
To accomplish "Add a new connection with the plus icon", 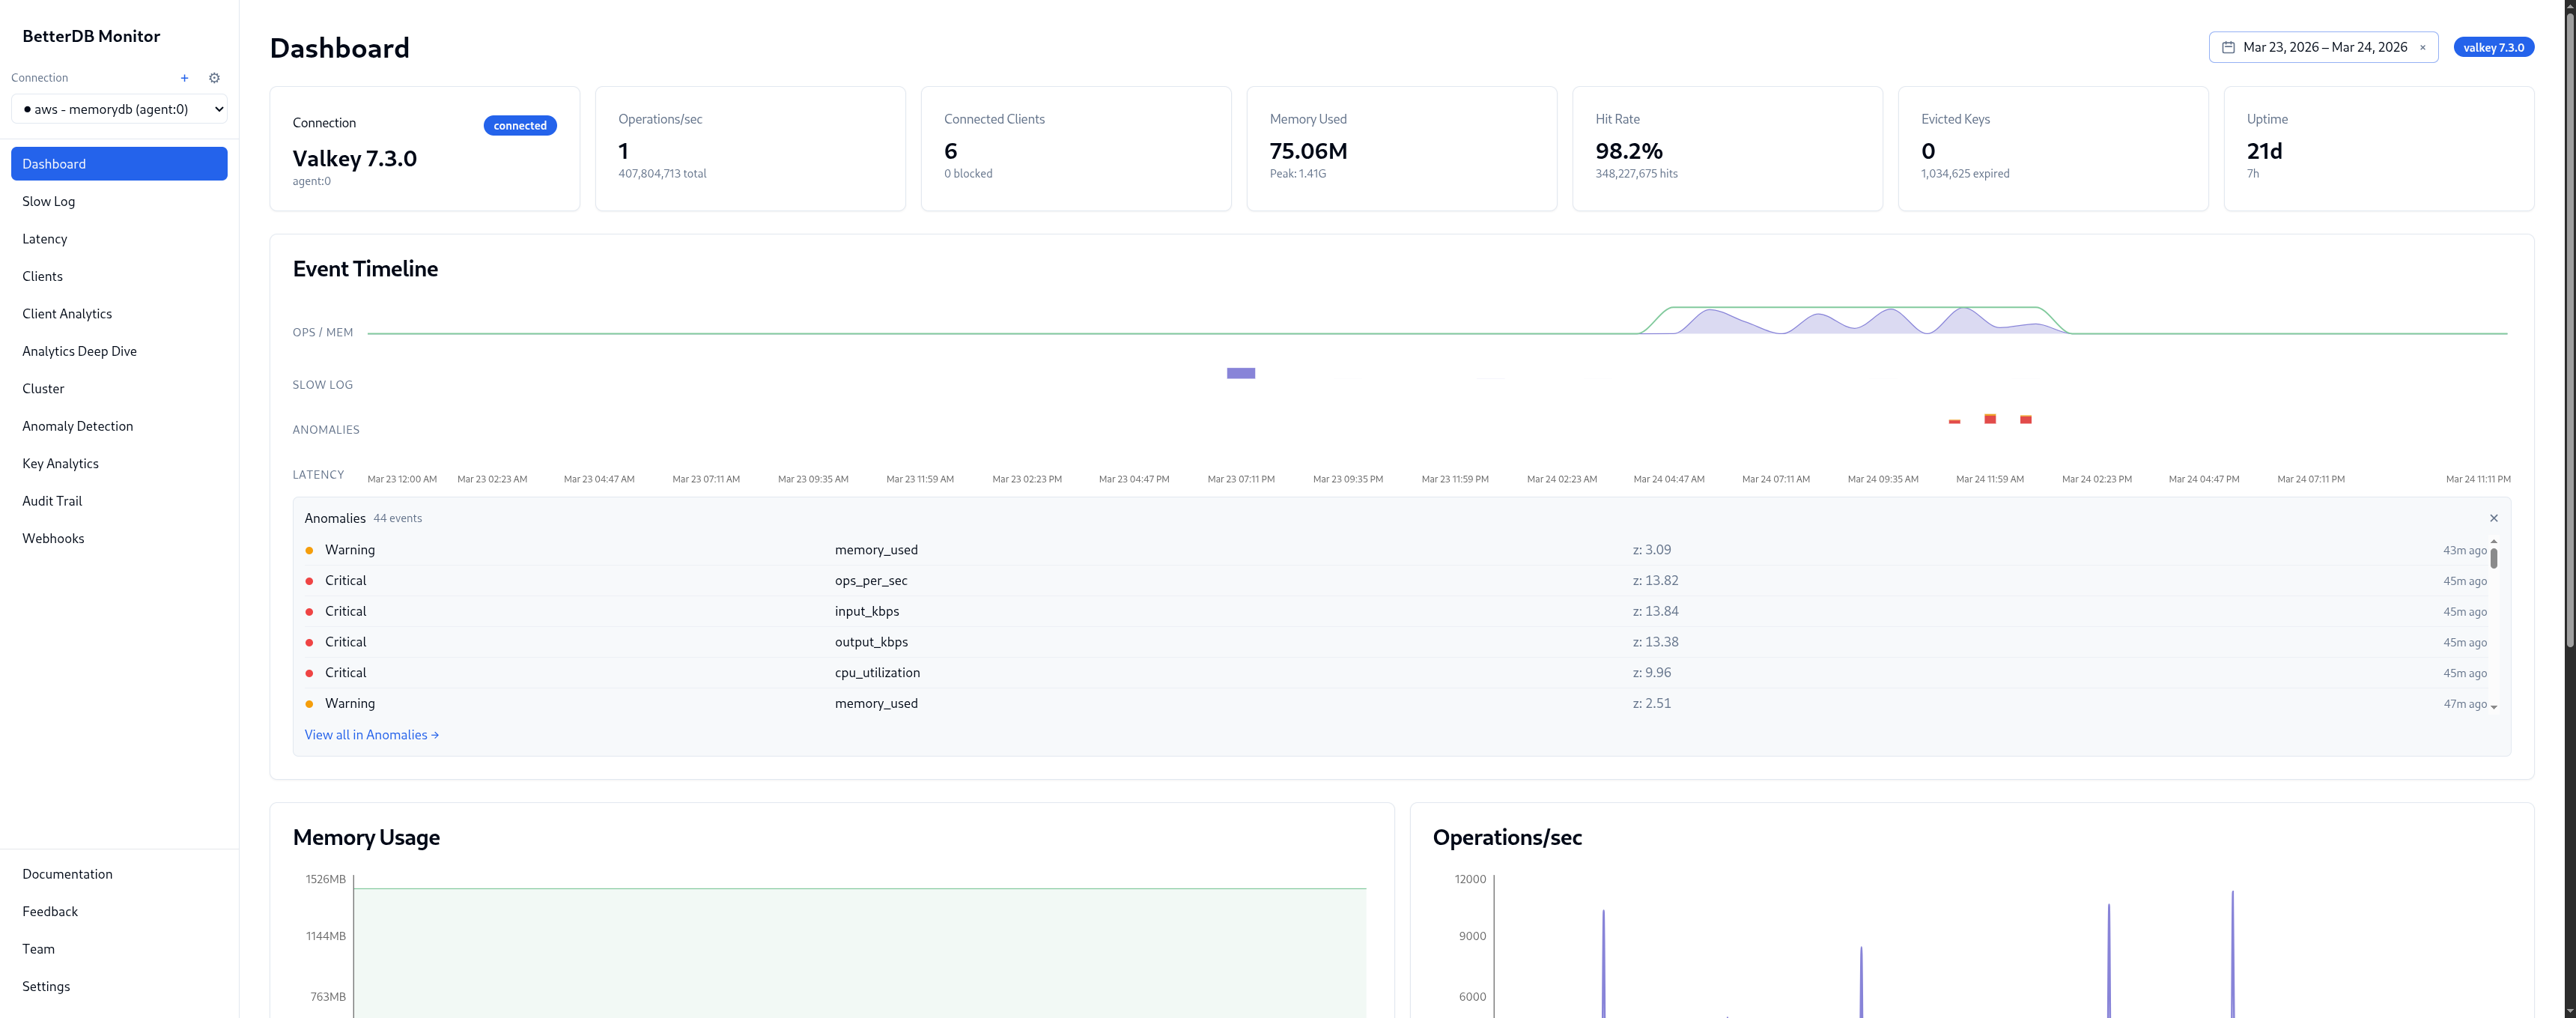I will point(184,77).
